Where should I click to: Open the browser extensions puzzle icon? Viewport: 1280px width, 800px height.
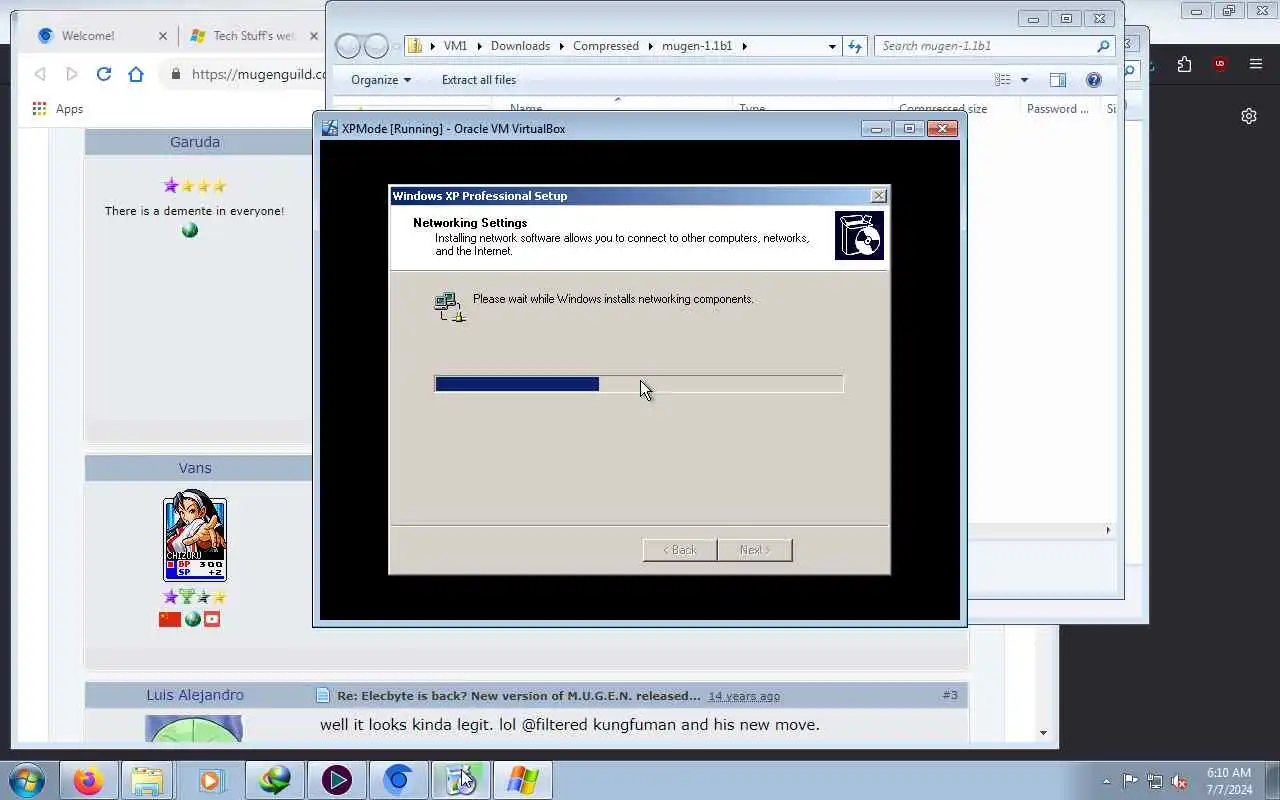coord(1185,64)
